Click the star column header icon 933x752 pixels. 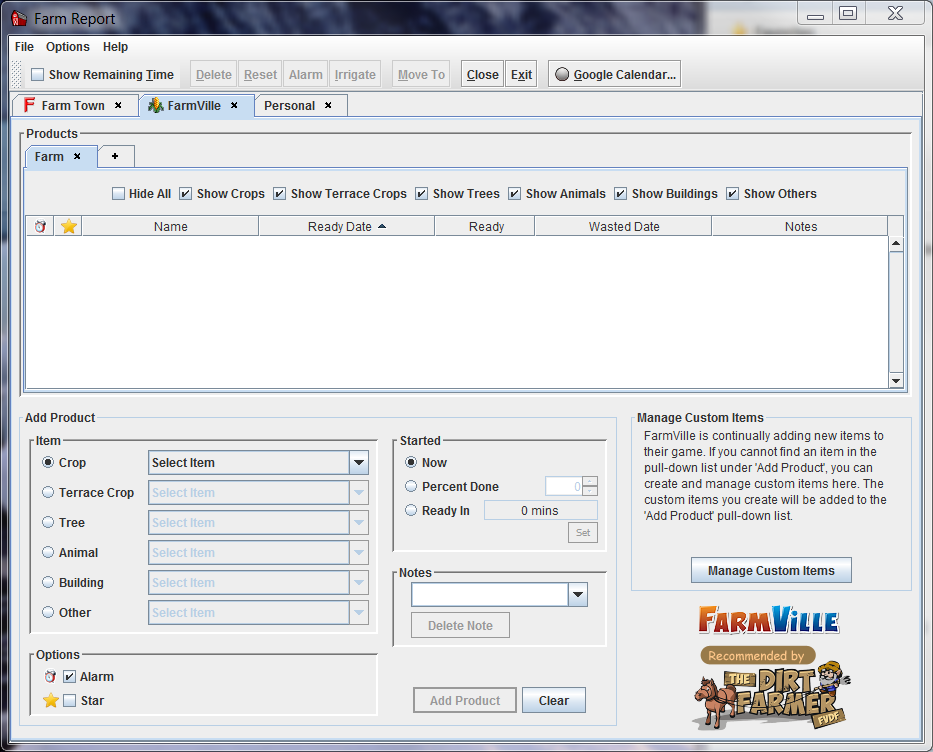click(69, 227)
